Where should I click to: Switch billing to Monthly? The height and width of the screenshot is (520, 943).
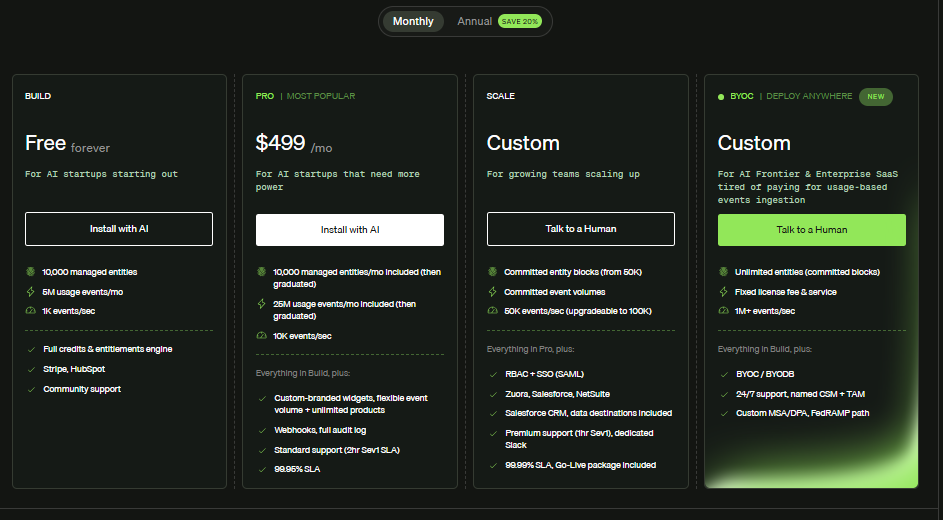click(x=413, y=21)
